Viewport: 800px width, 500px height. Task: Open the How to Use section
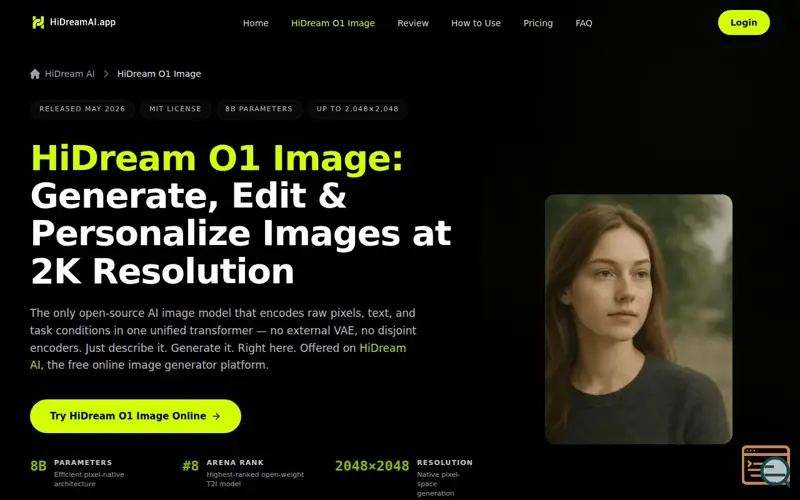476,23
